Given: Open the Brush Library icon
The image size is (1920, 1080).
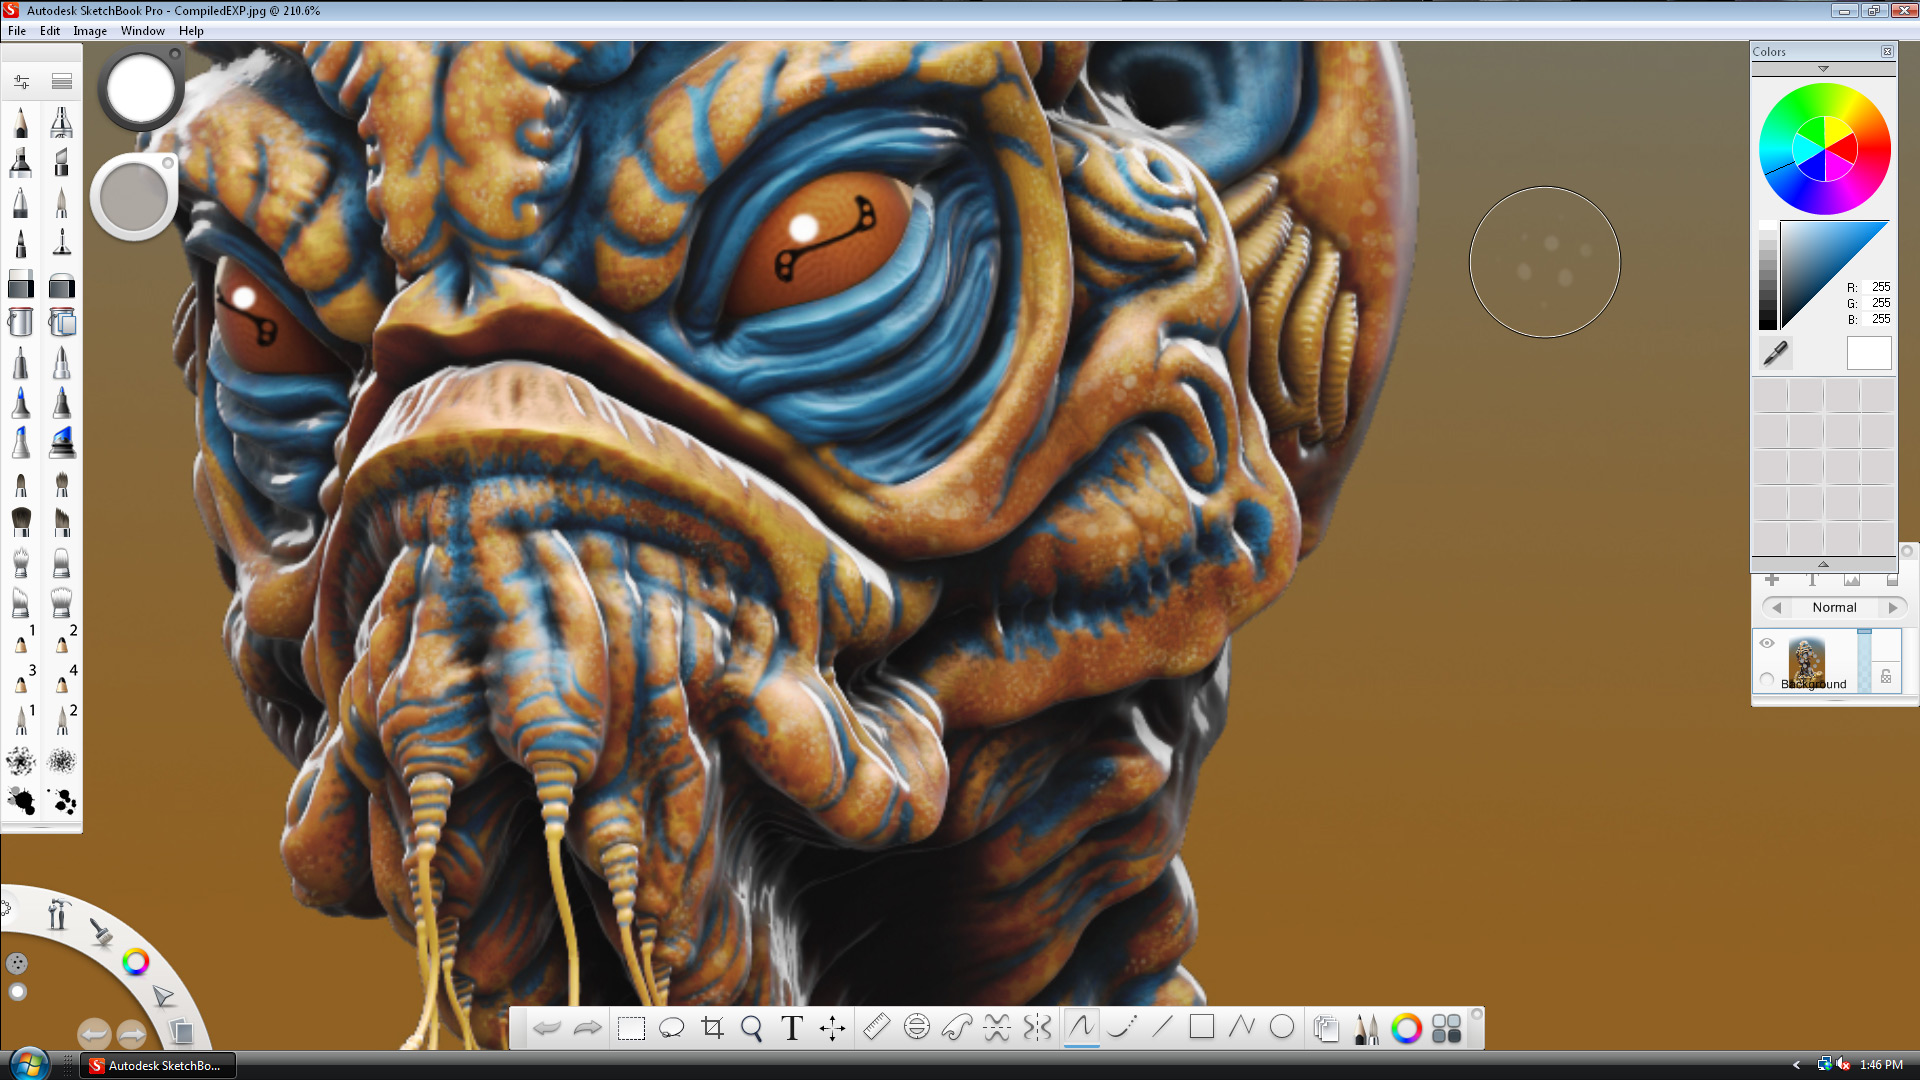Looking at the screenshot, I should click(62, 81).
